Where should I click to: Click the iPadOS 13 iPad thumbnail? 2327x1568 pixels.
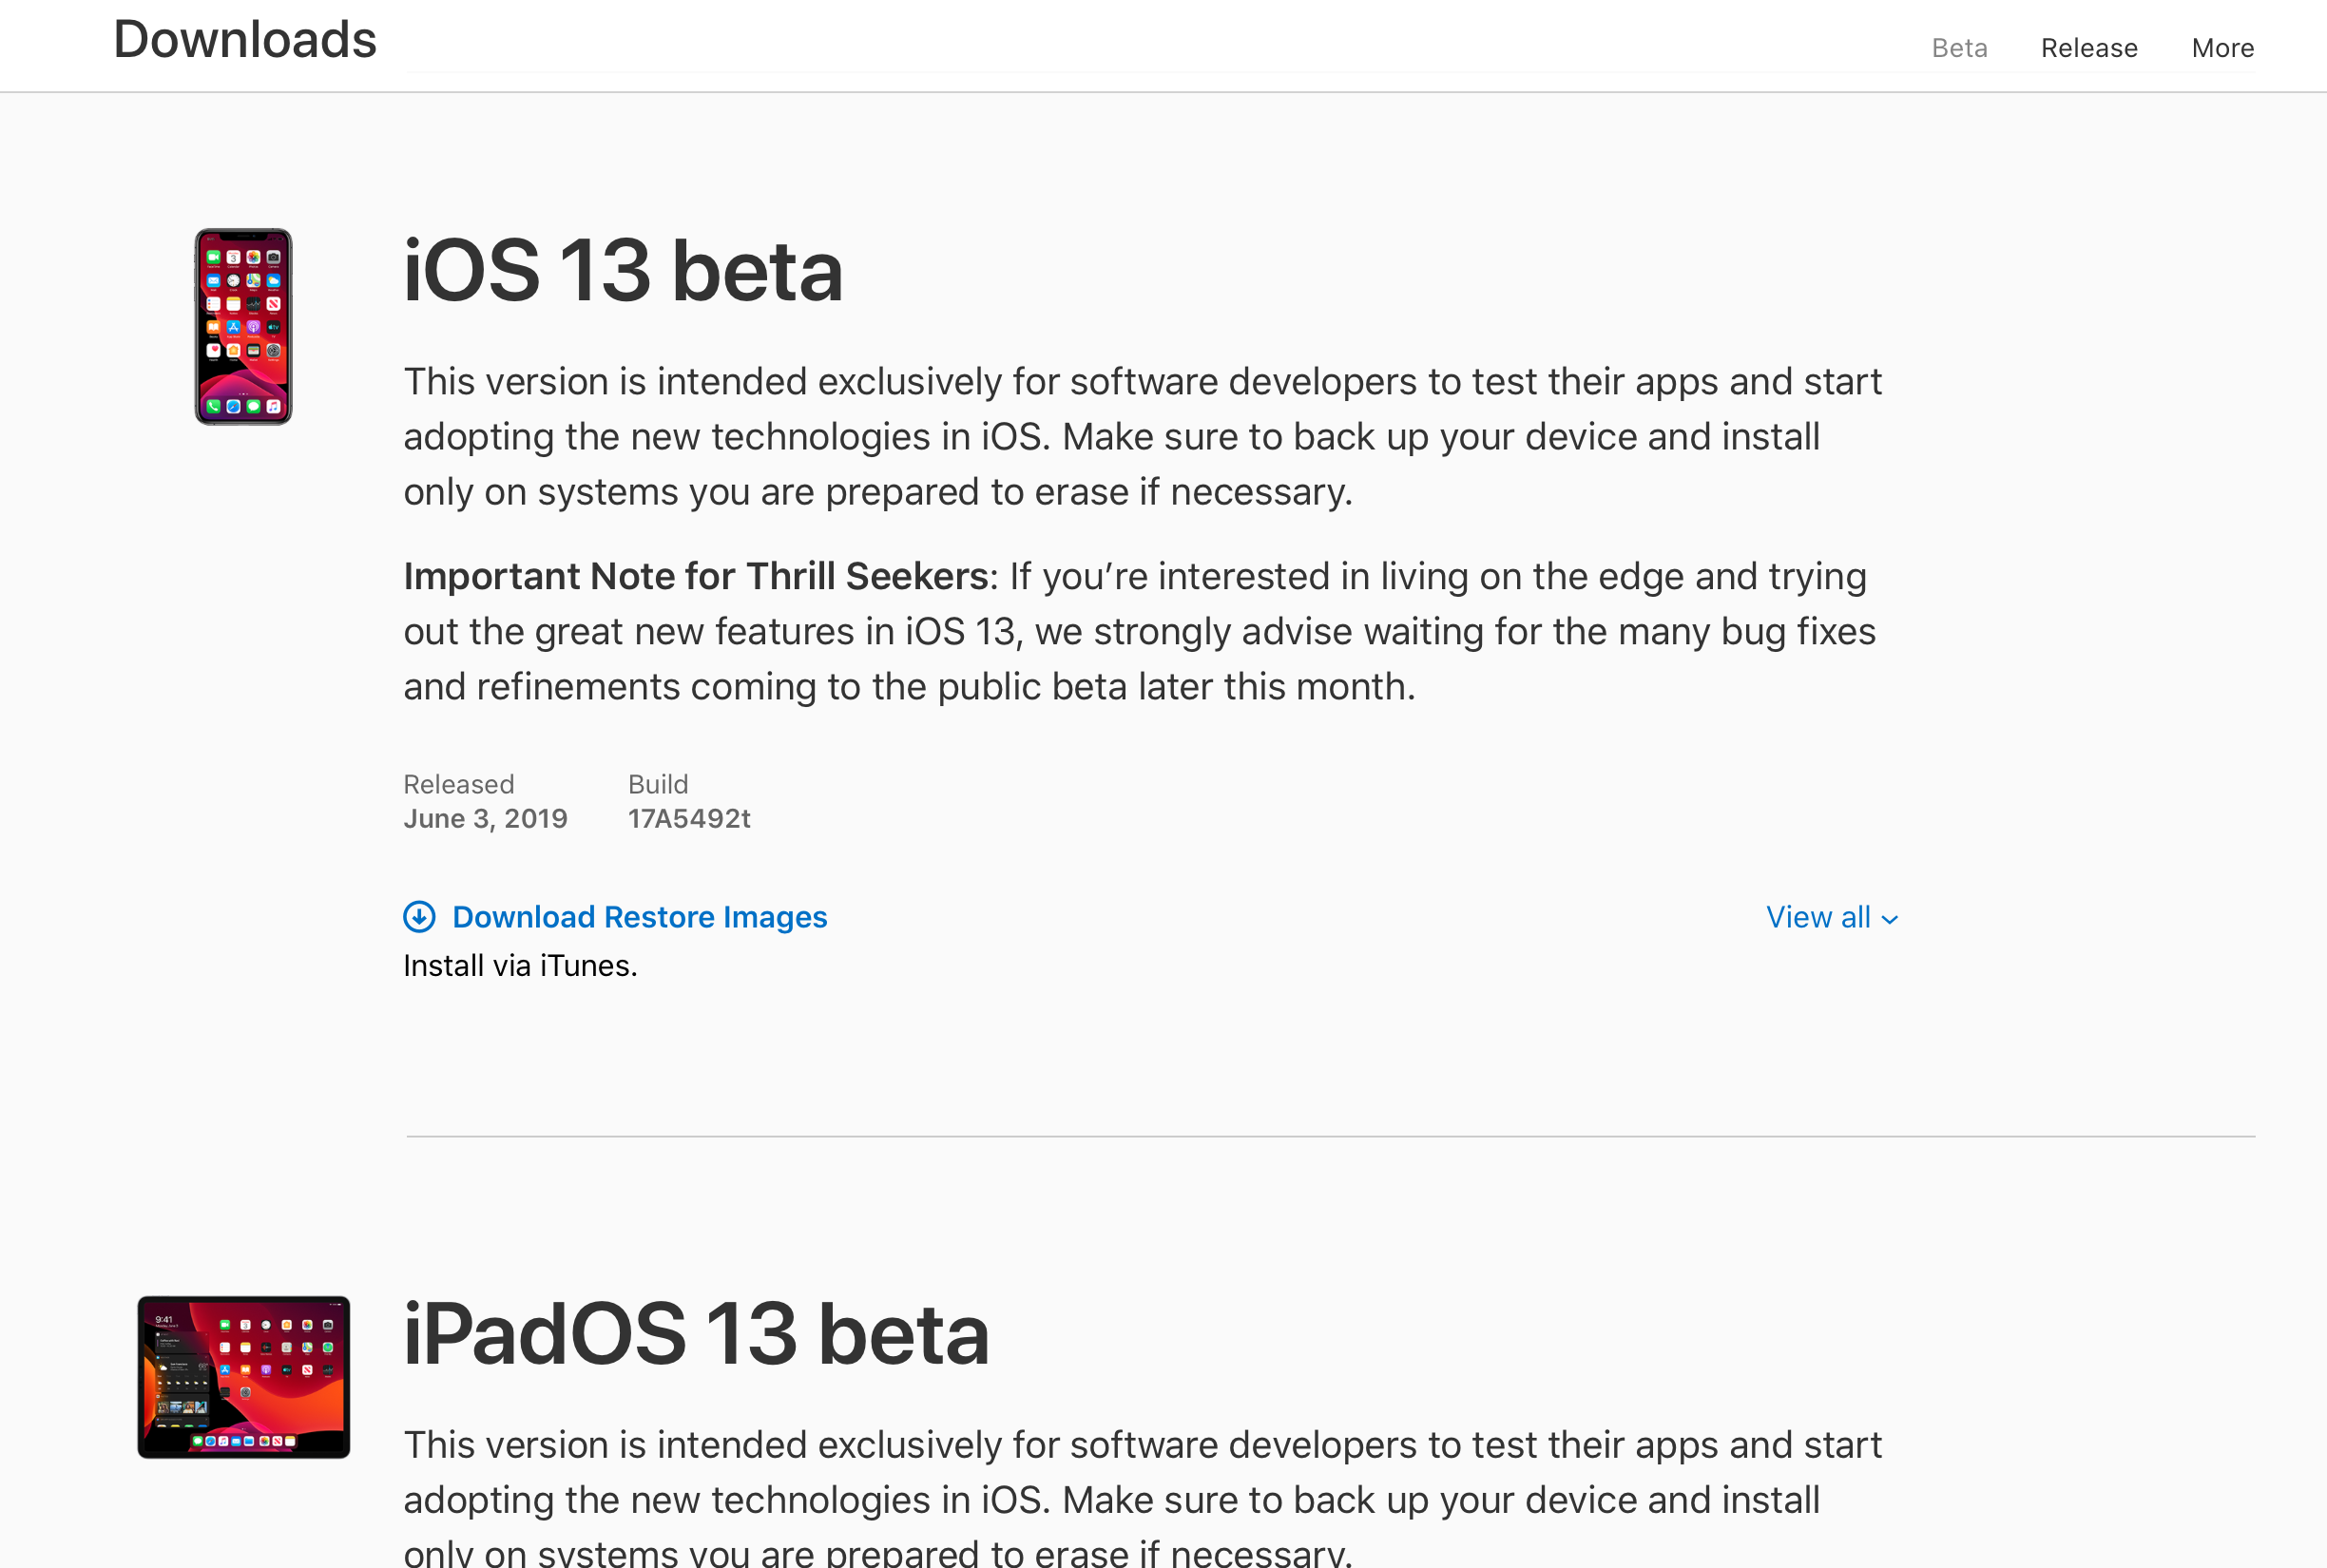(x=244, y=1377)
